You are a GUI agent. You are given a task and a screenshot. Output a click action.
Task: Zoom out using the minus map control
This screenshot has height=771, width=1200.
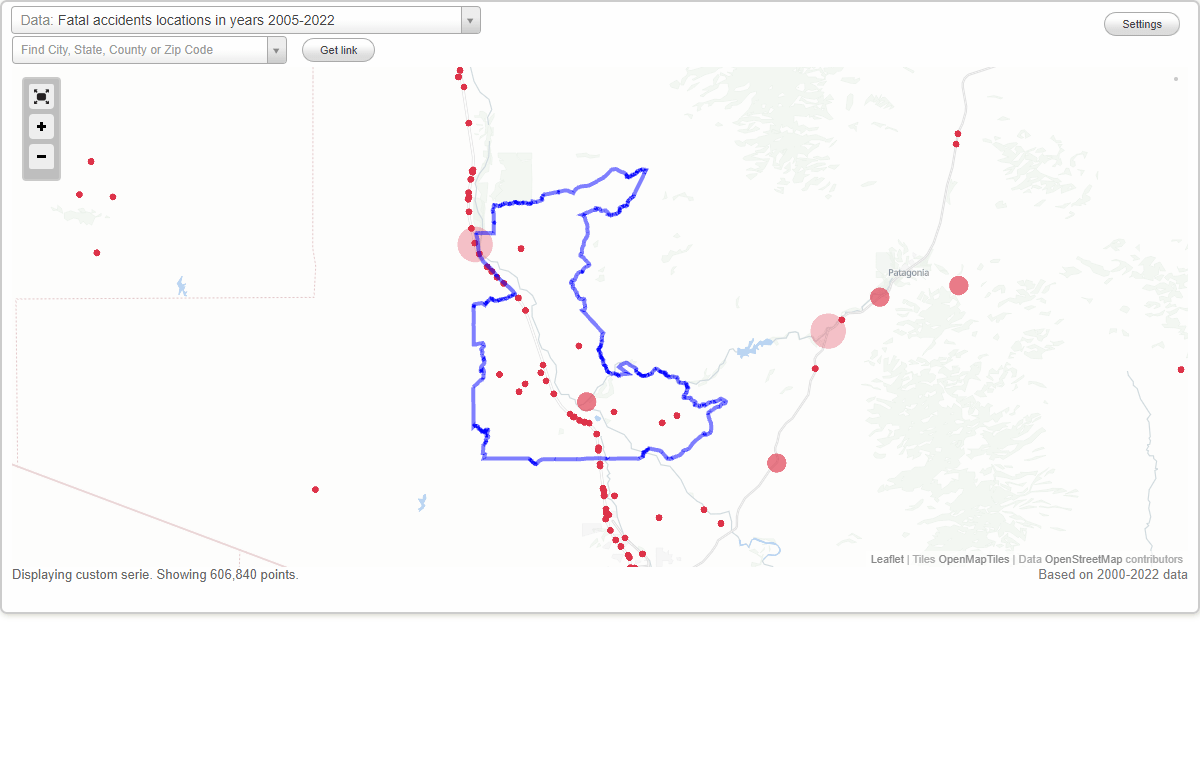(41, 157)
